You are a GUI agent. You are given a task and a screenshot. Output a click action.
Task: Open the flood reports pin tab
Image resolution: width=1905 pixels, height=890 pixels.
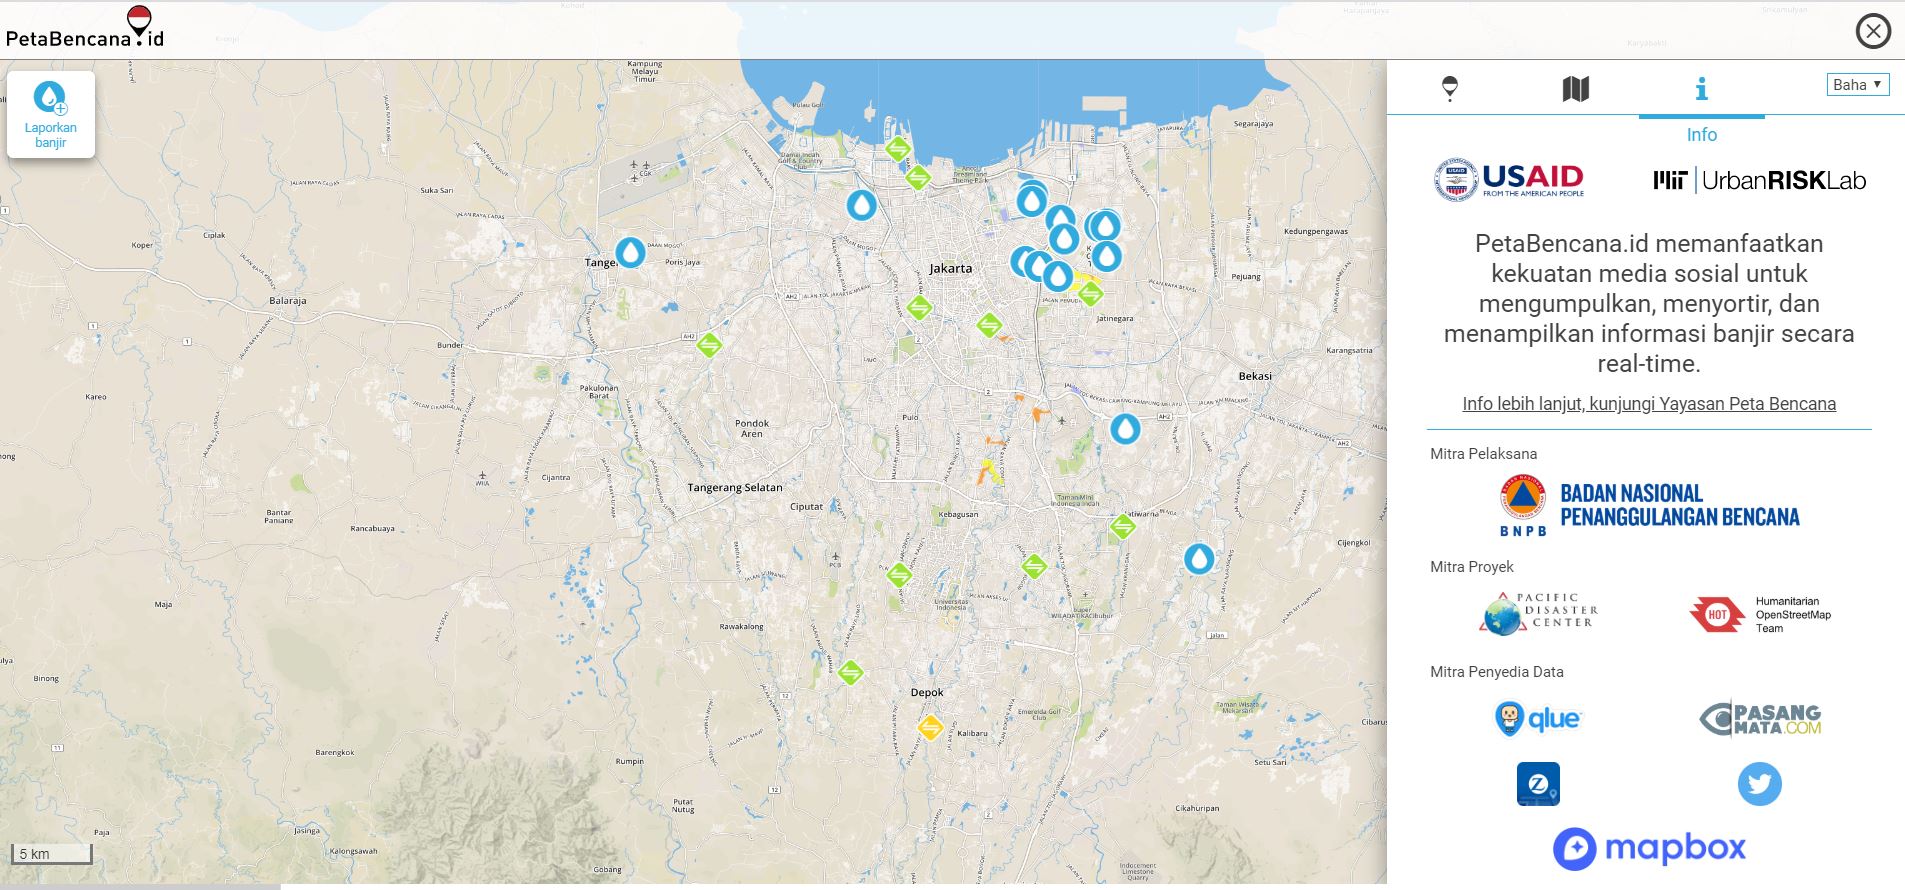[x=1449, y=89]
